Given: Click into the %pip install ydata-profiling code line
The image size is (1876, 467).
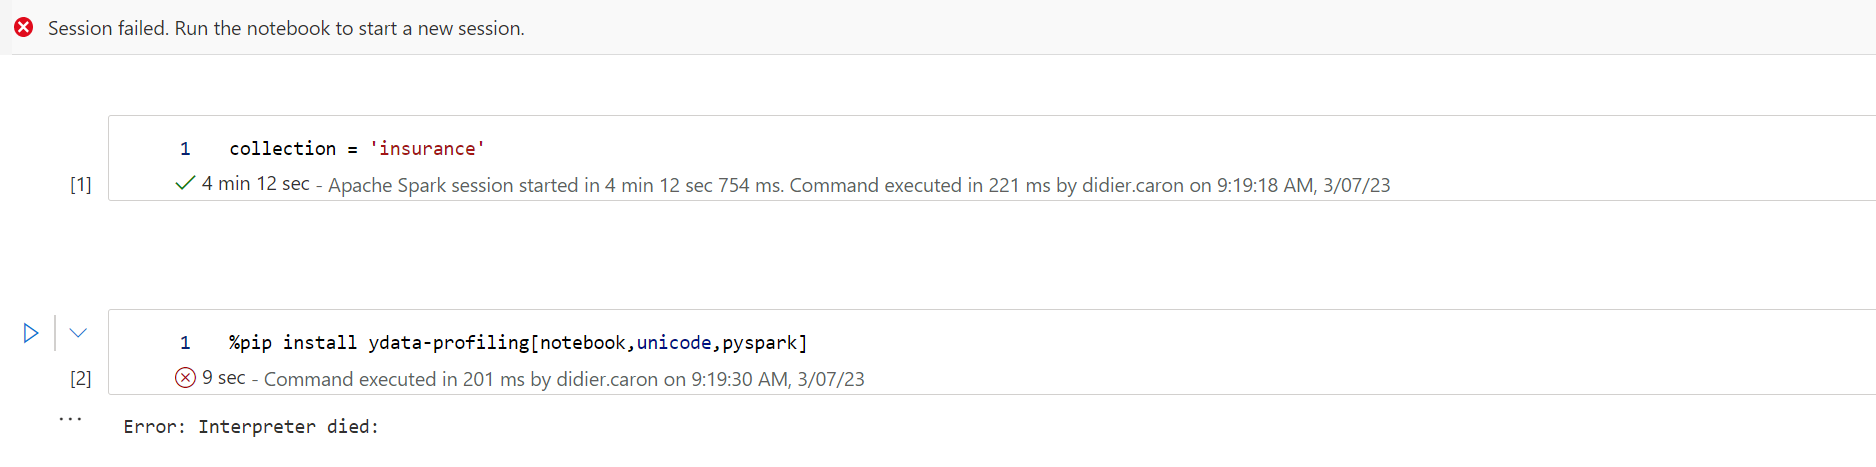Looking at the screenshot, I should (x=518, y=342).
